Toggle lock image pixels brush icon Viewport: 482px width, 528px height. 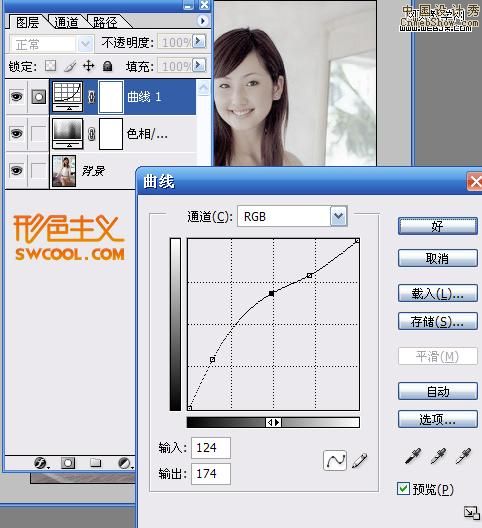70,66
